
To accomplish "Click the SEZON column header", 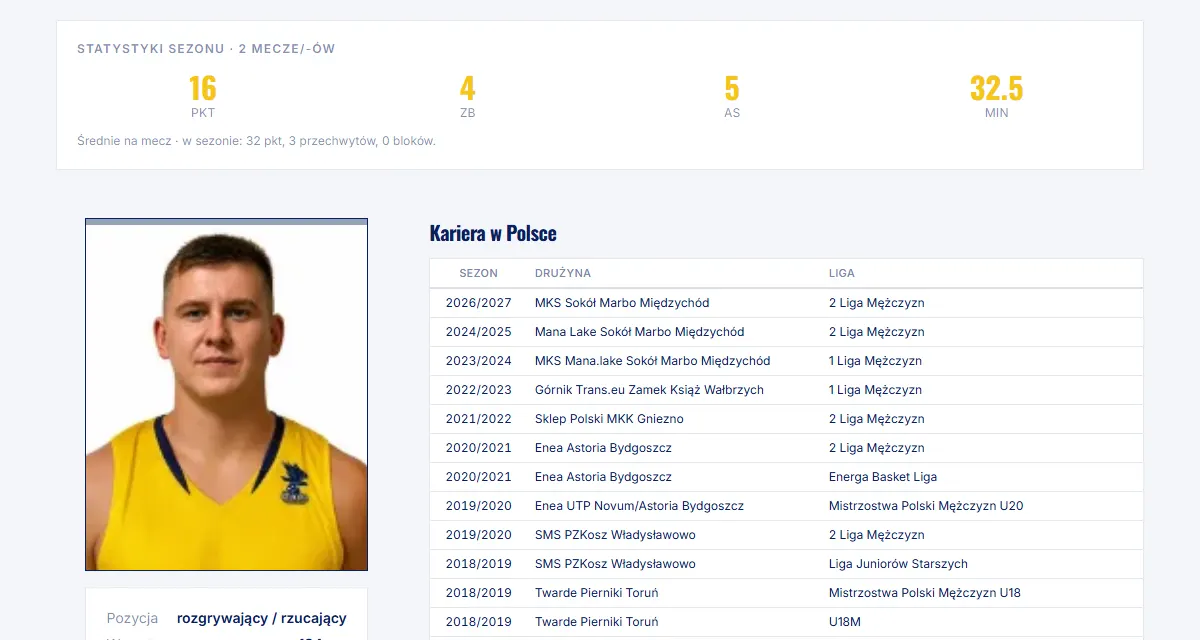I will (478, 273).
